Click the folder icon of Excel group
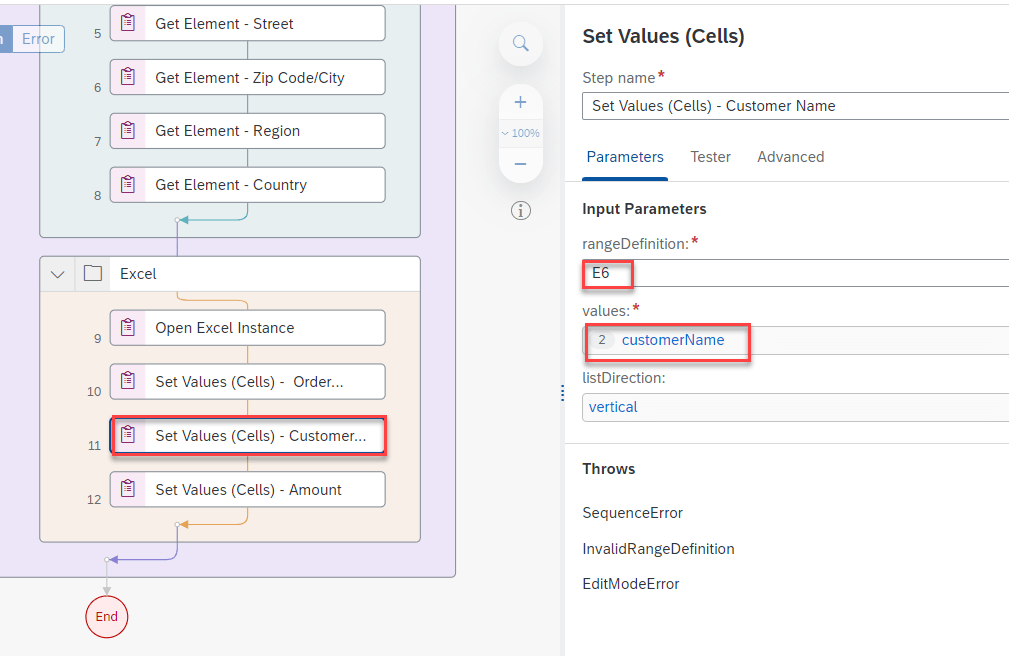Screen dimensions: 1009x656 point(93,273)
